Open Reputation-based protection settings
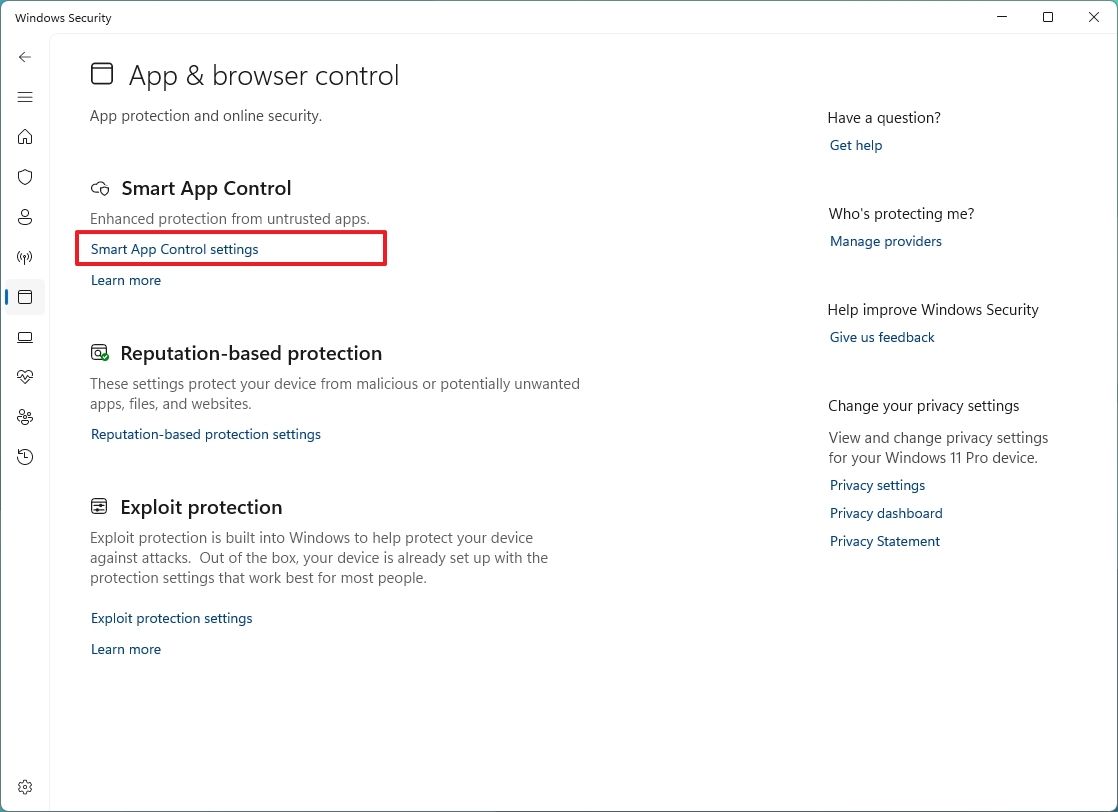The image size is (1118, 812). [x=205, y=434]
